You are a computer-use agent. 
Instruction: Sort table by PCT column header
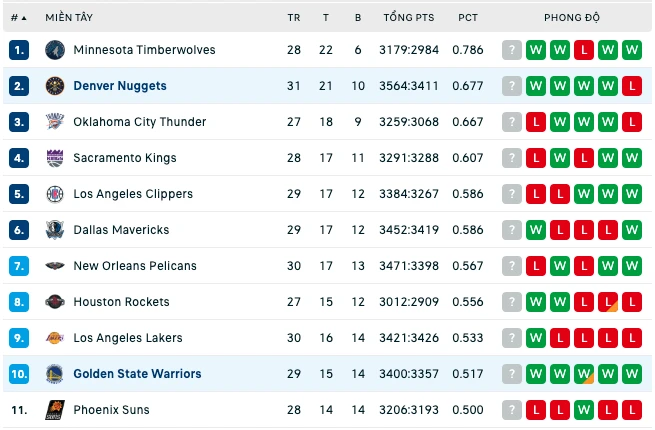coord(468,18)
